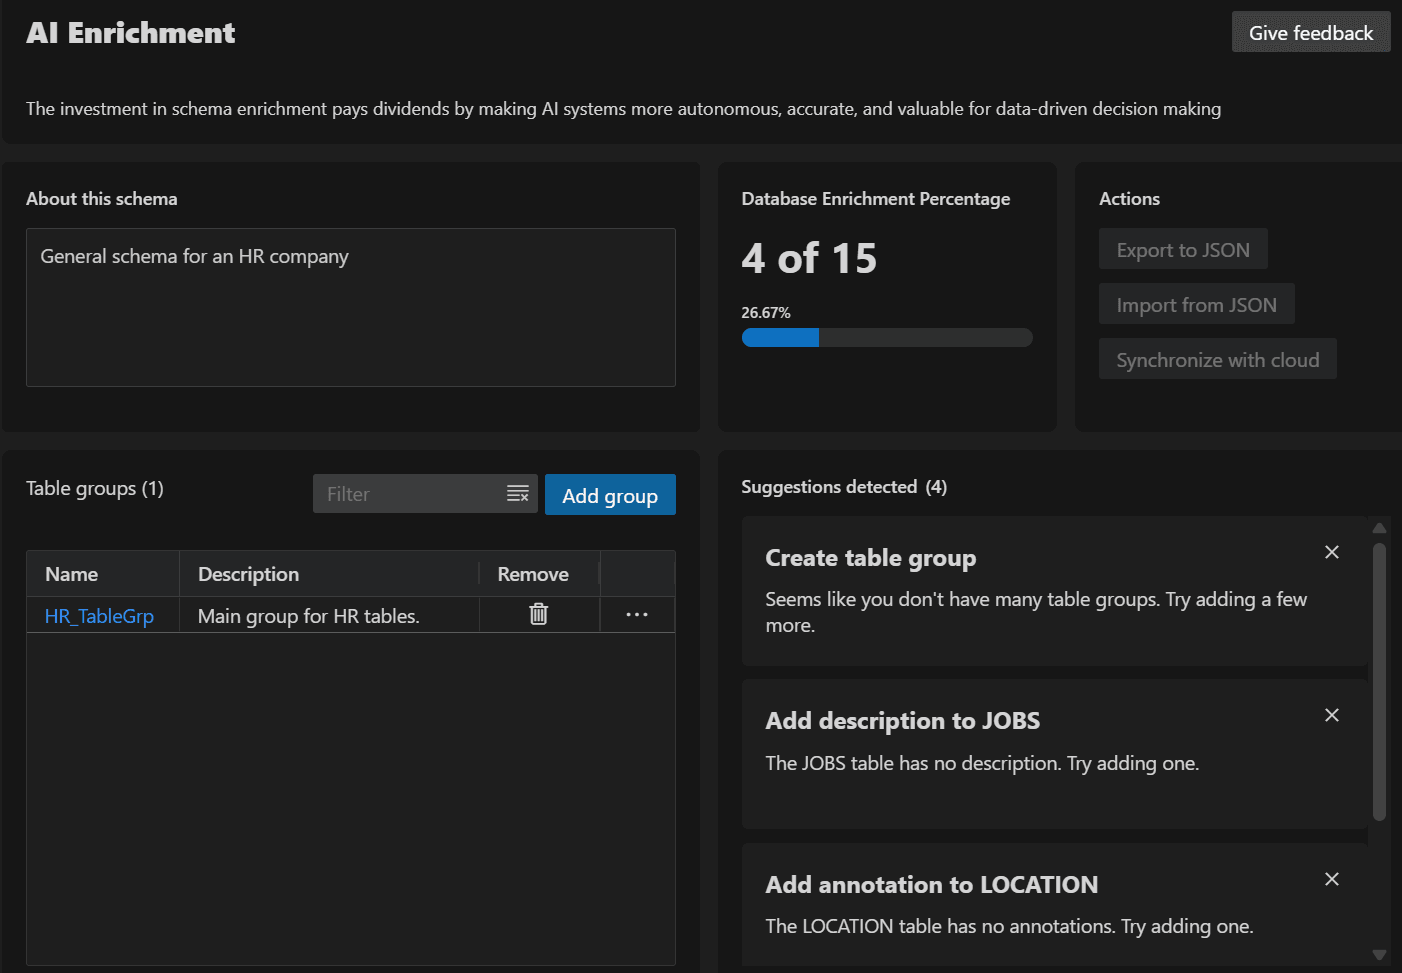Screen dimensions: 1402x973
Task: Click inside the Filter input box
Action: pos(410,493)
